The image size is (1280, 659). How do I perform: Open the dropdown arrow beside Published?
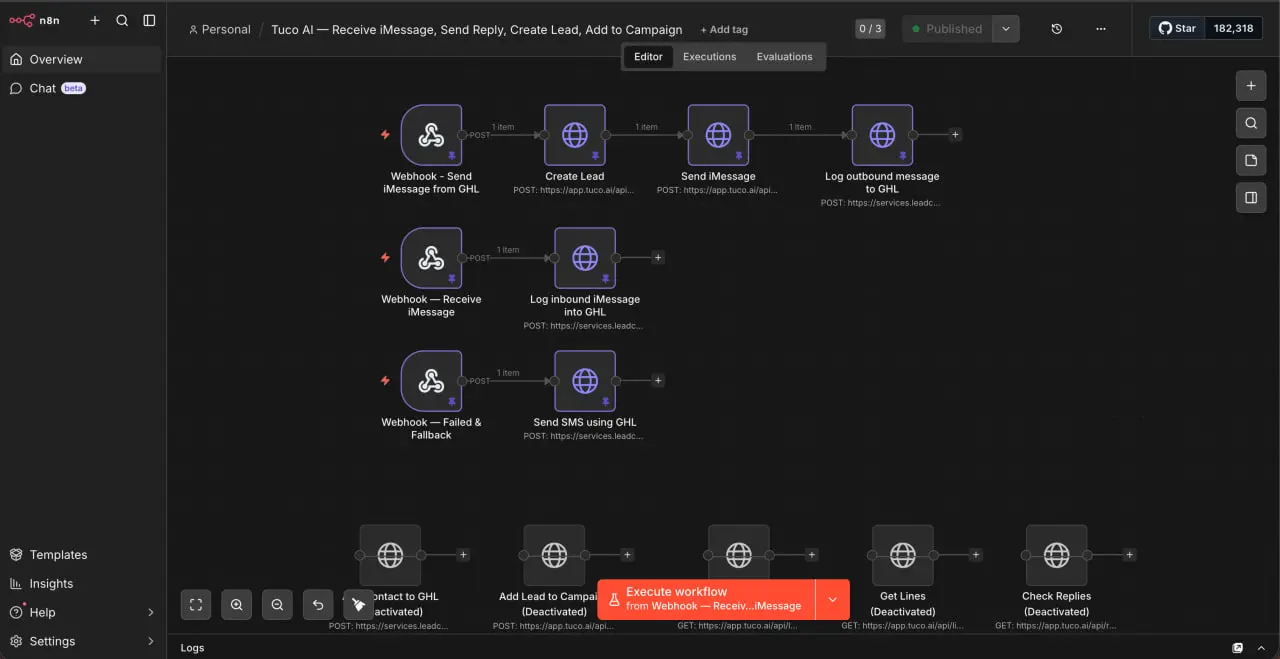[x=1006, y=29]
